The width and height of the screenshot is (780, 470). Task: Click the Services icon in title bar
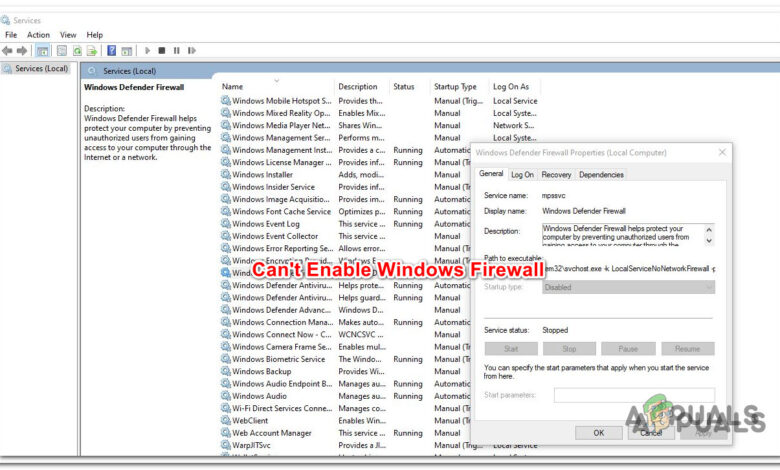point(5,20)
